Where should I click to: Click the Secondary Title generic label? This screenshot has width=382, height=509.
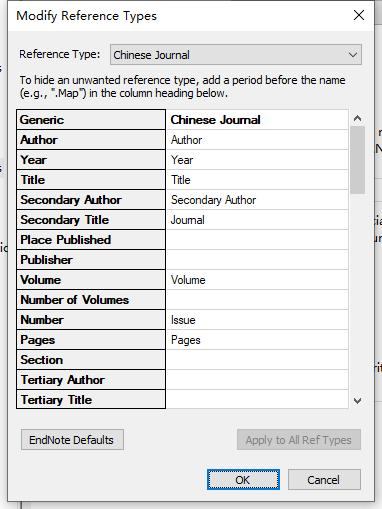(91, 220)
